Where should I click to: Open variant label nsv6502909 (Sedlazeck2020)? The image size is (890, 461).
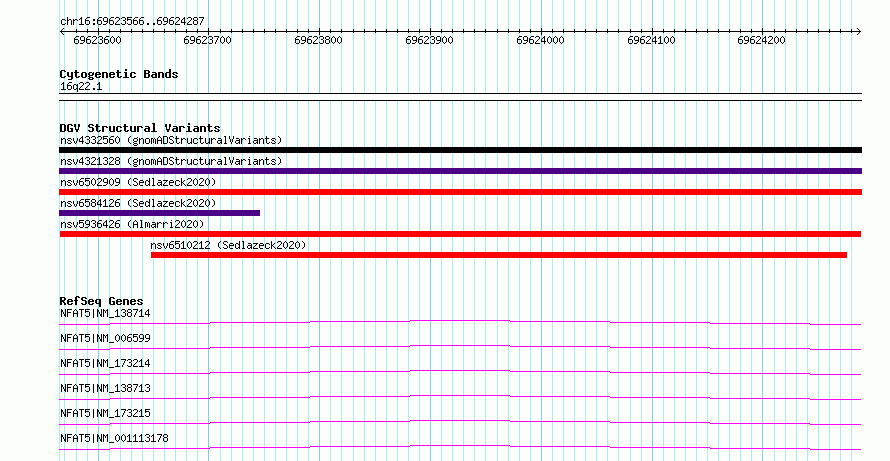point(138,182)
